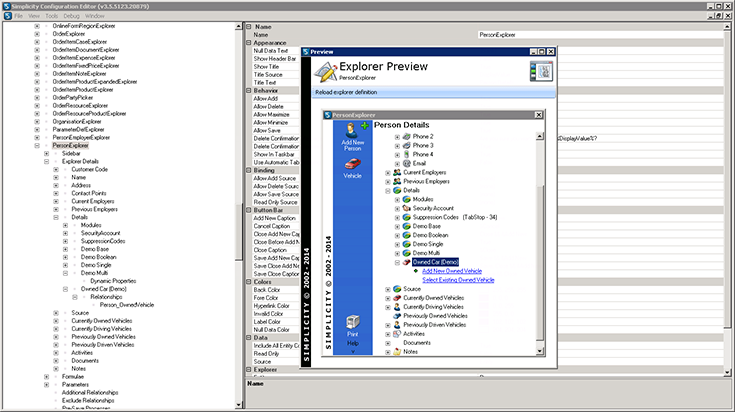The height and width of the screenshot is (412, 735).
Task: Collapse the Behavior property group
Action: click(x=249, y=90)
